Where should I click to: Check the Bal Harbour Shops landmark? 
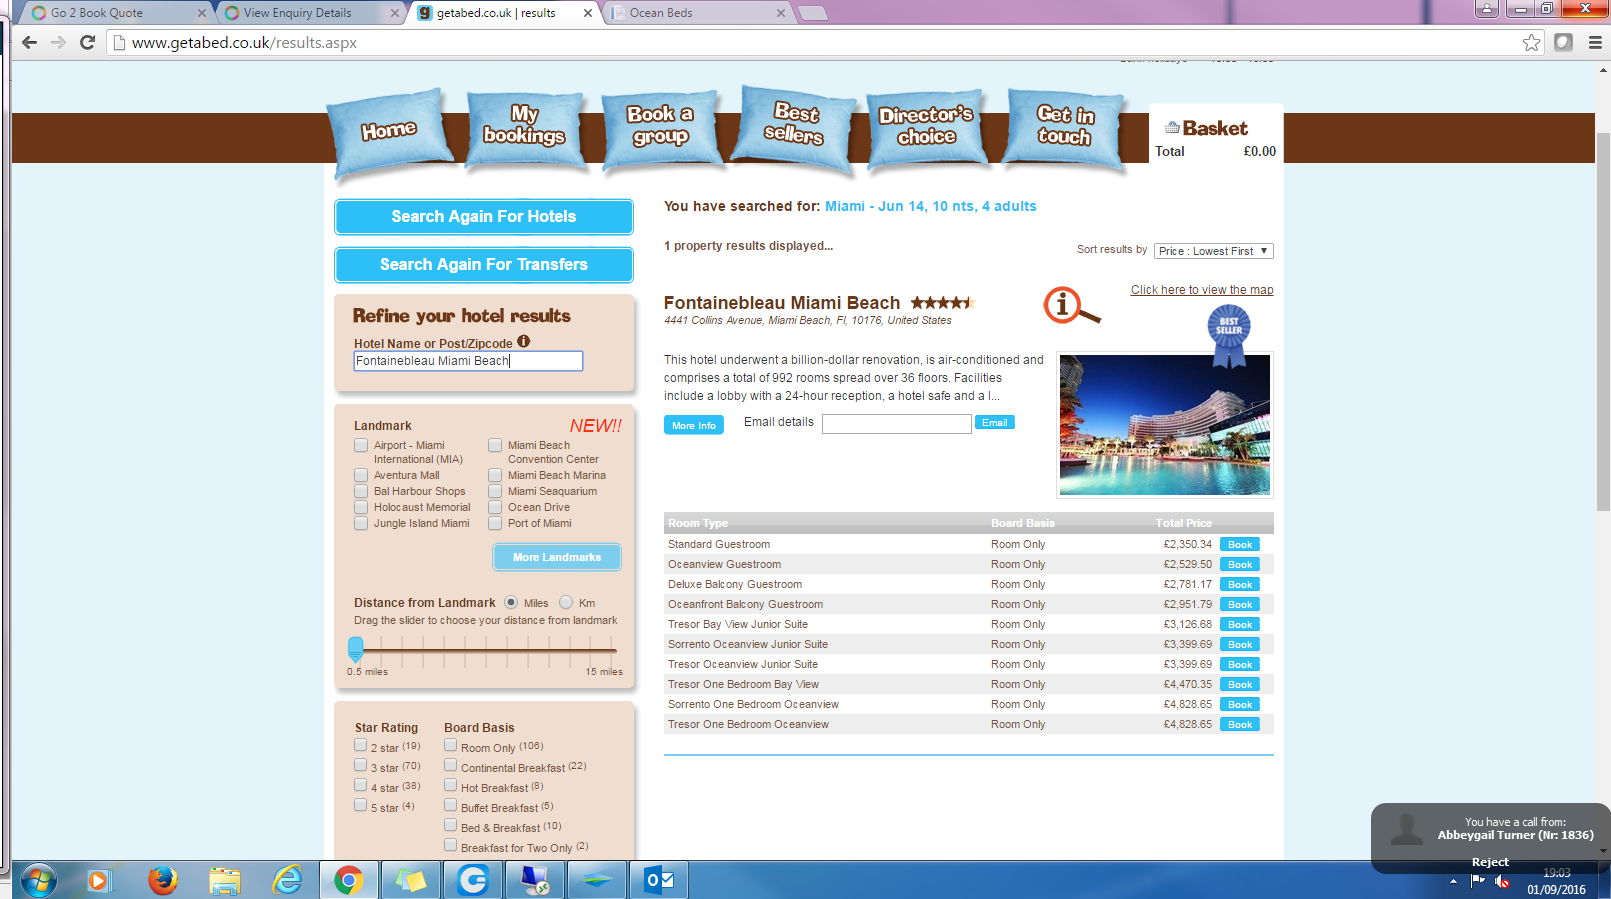[x=361, y=491]
